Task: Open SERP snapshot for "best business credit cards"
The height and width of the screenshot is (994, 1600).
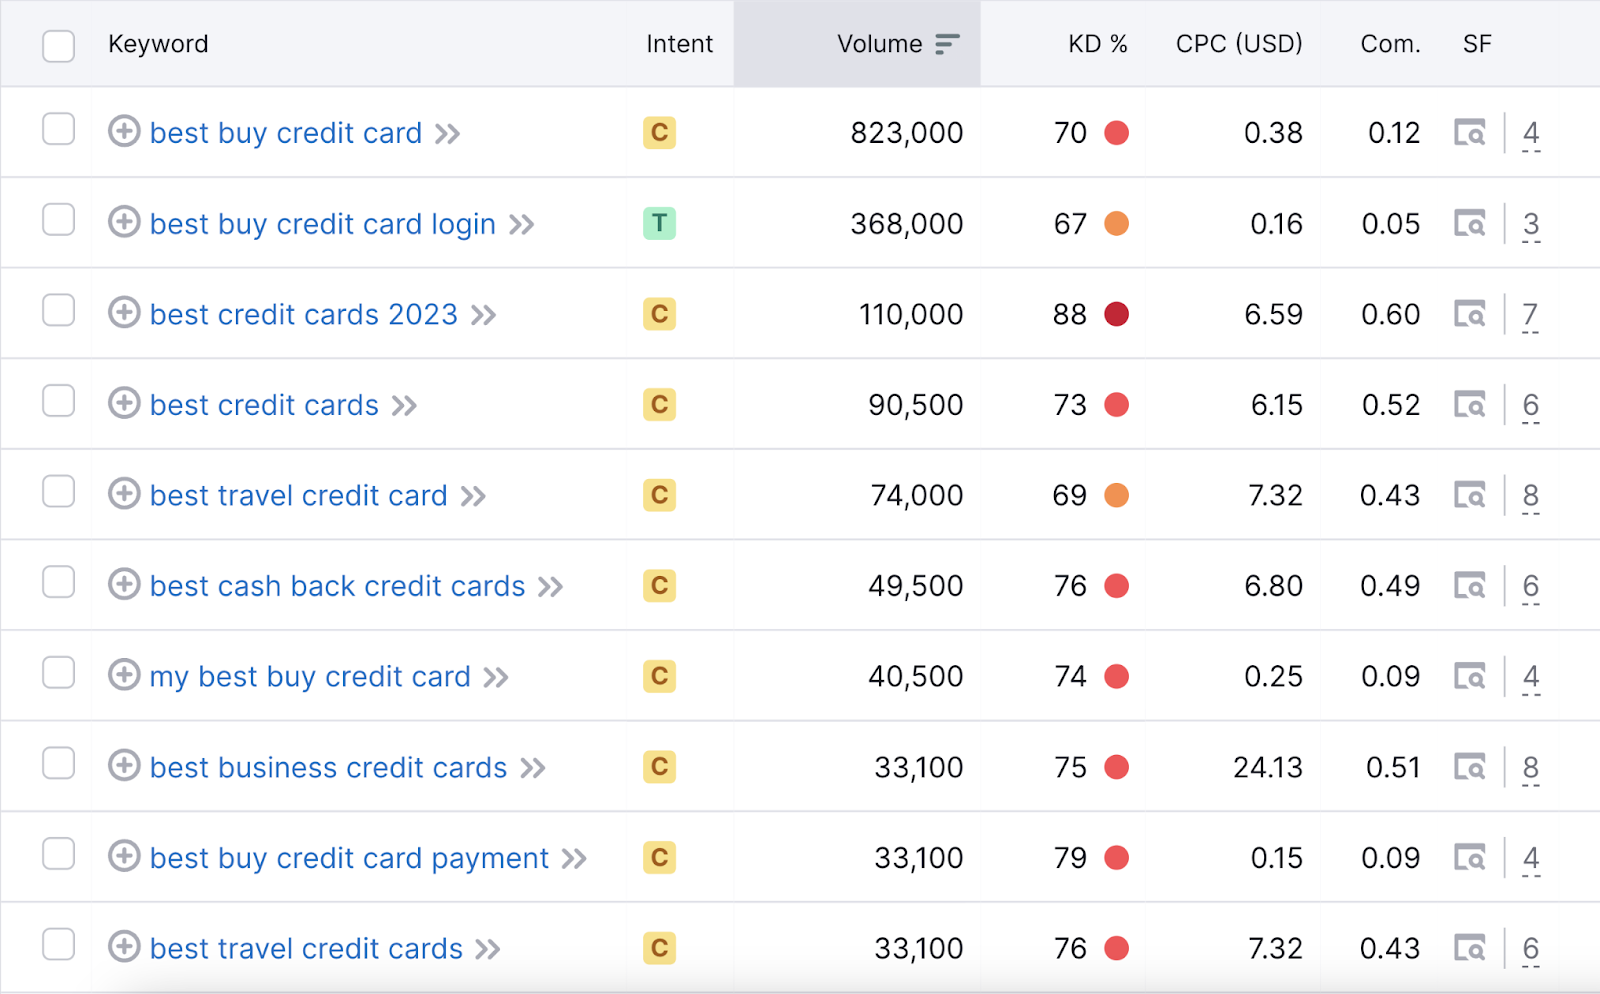Action: (x=1469, y=766)
